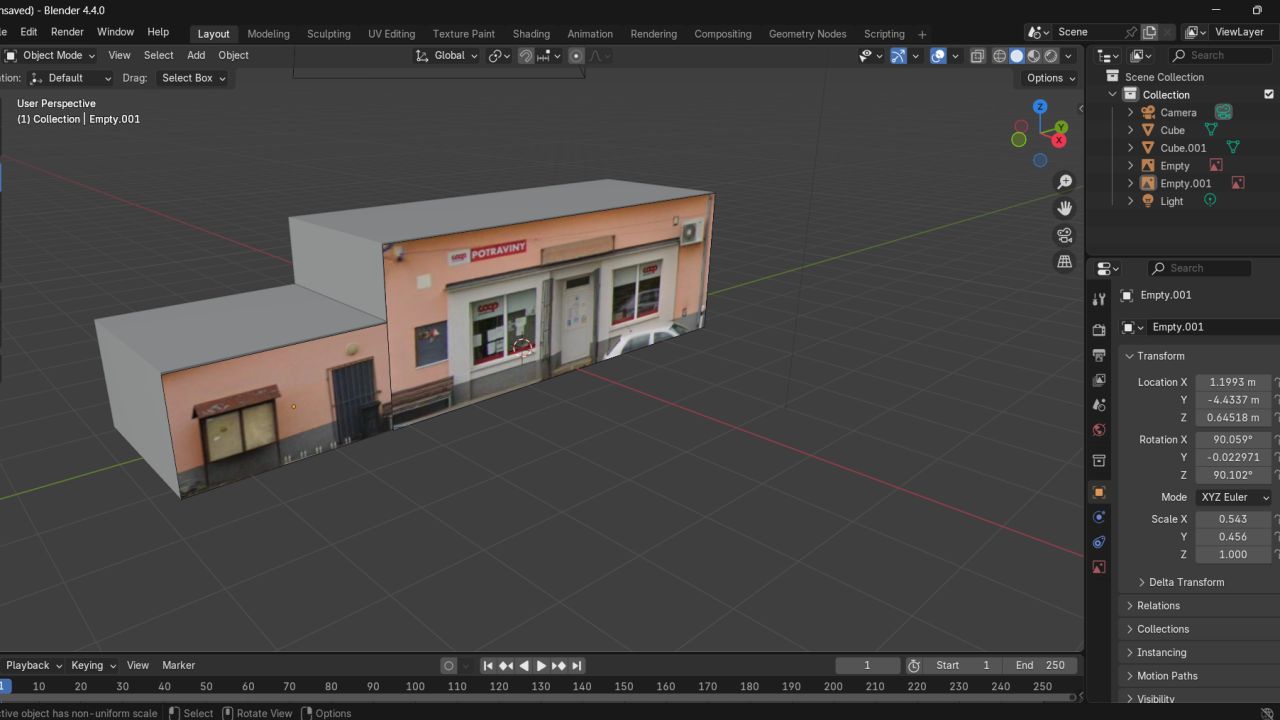Open the Select Box drag dropdown
The height and width of the screenshot is (720, 1280).
coord(193,78)
